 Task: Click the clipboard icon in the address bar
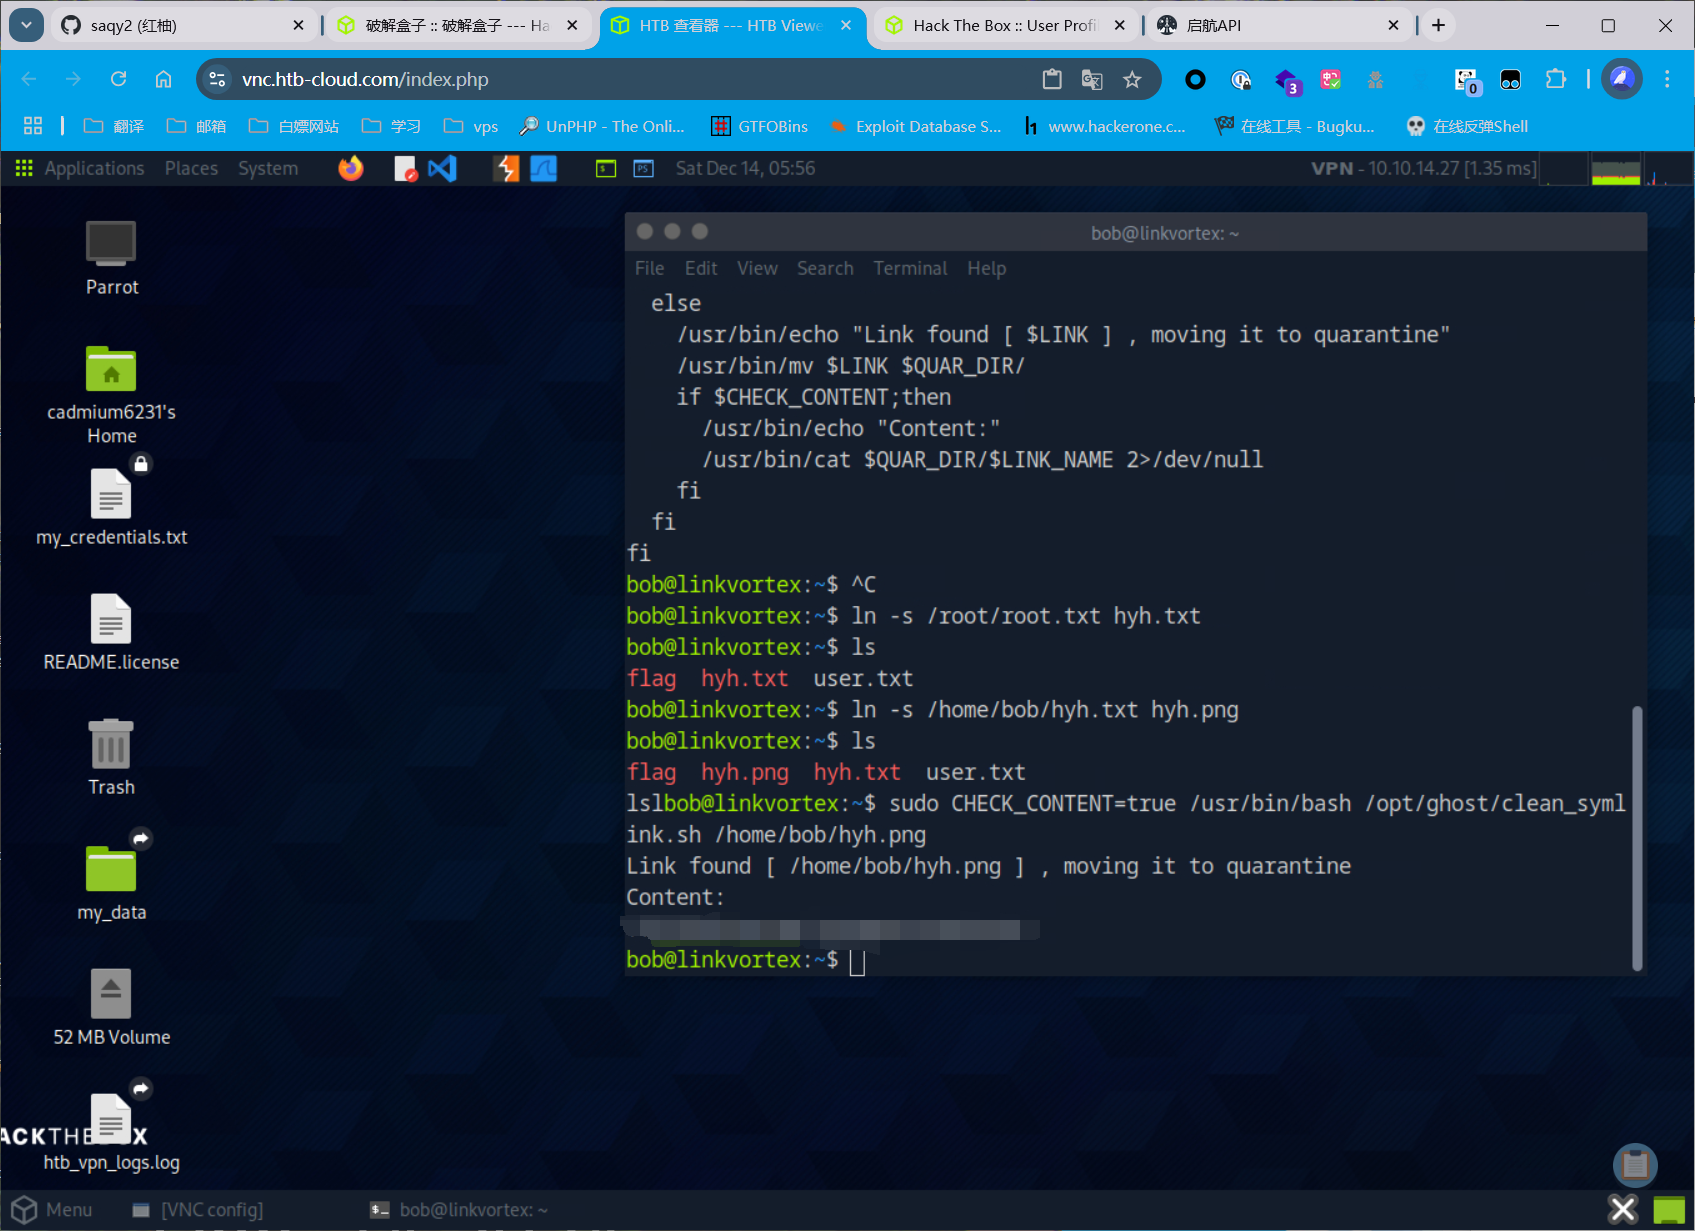click(1052, 80)
